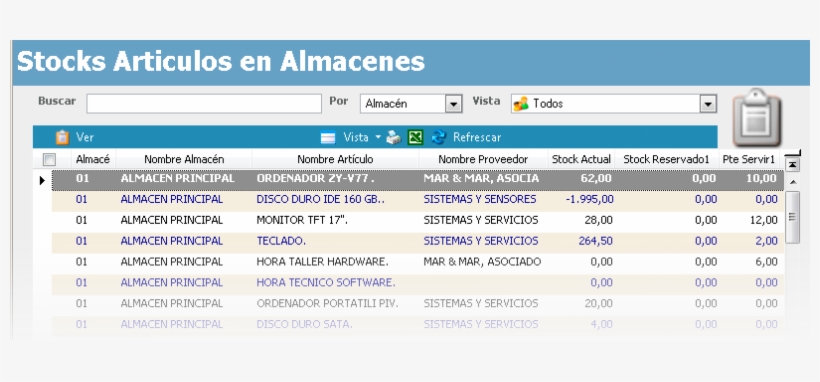Click the printer icon in toolbar
Viewport: 820px width, 382px height.
[394, 138]
